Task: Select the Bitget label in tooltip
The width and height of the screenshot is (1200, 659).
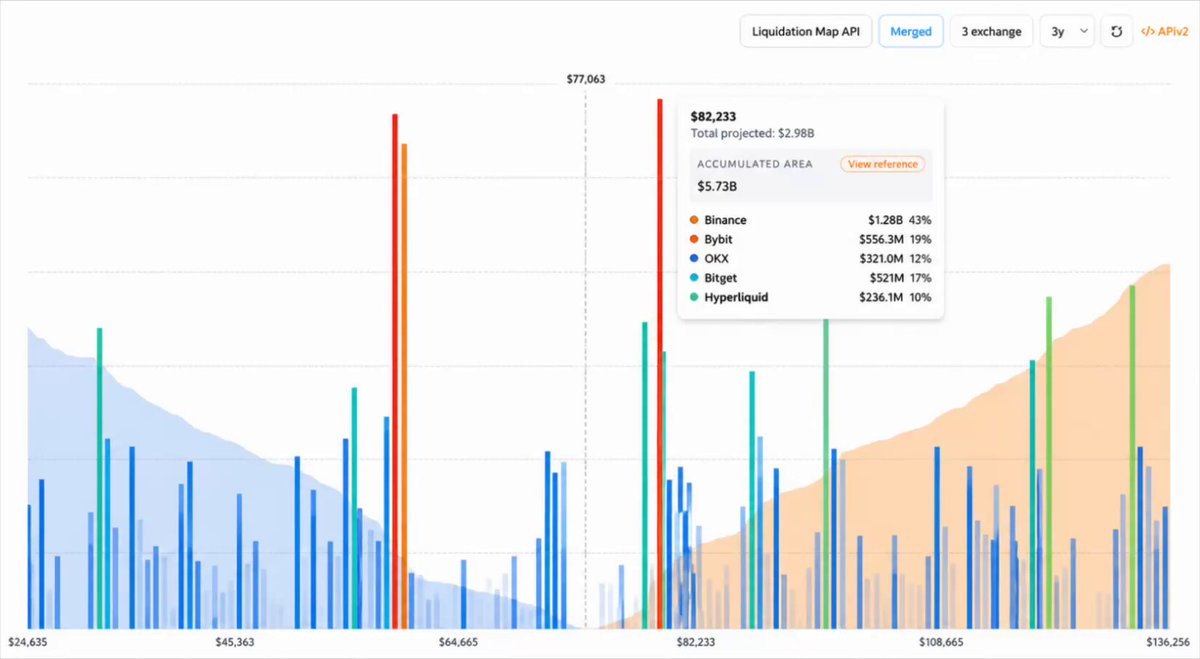Action: pyautogui.click(x=721, y=278)
